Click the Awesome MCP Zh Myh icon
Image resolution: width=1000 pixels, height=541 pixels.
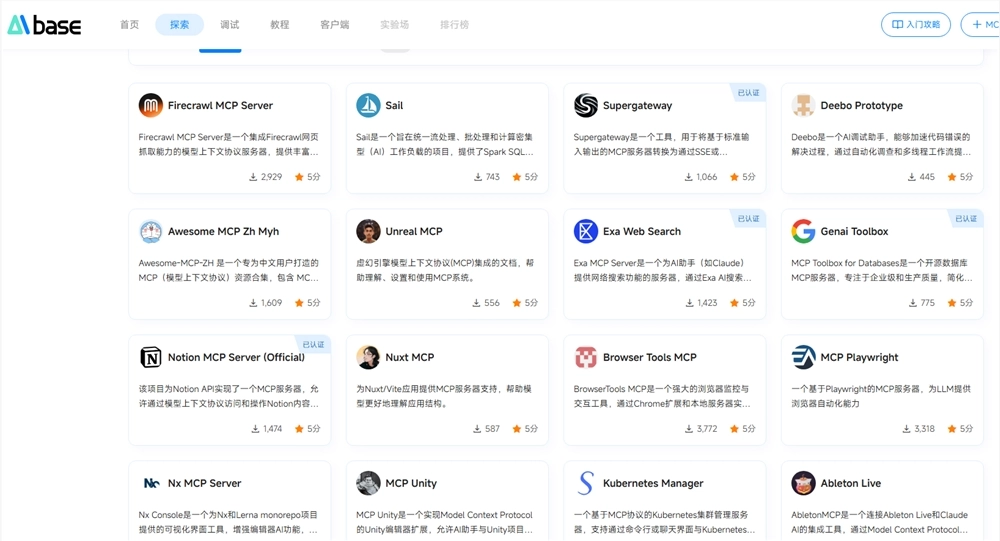point(151,231)
